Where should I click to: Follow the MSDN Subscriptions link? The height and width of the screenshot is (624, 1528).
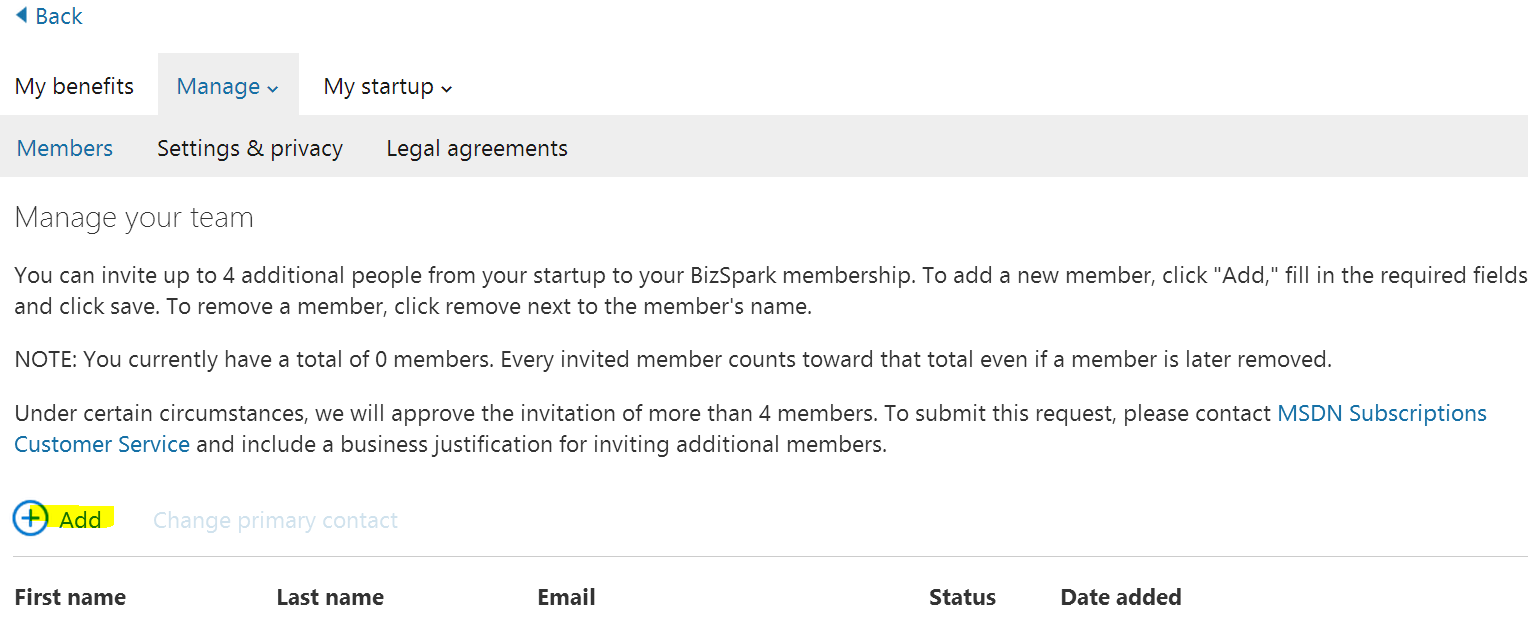(x=1382, y=414)
